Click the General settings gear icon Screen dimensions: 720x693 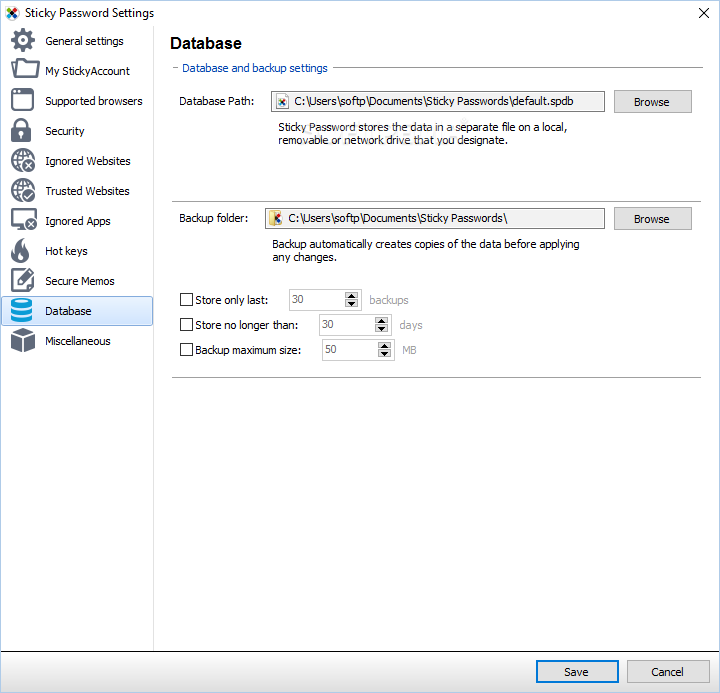click(22, 40)
